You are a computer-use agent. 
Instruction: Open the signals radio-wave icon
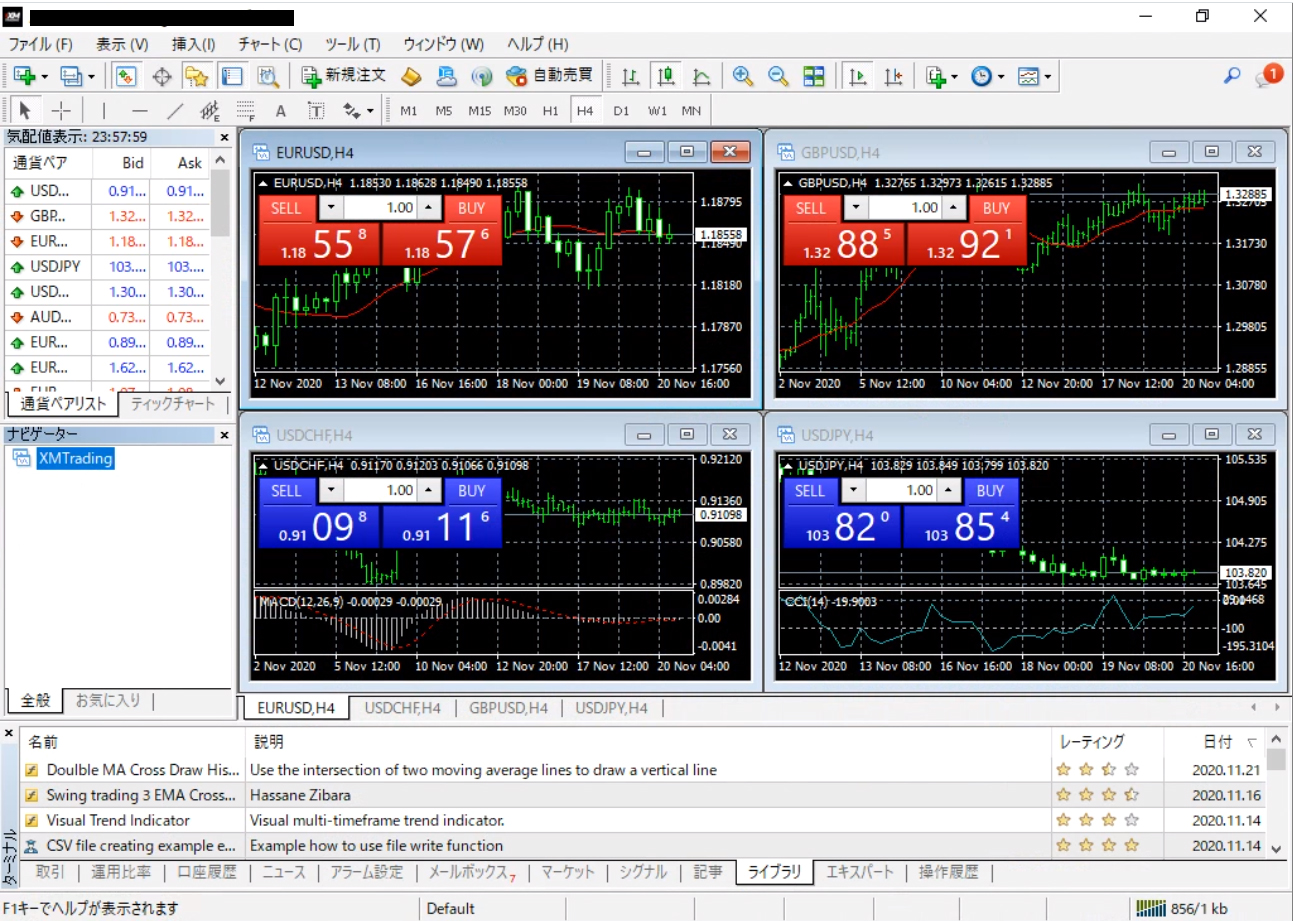coord(482,76)
